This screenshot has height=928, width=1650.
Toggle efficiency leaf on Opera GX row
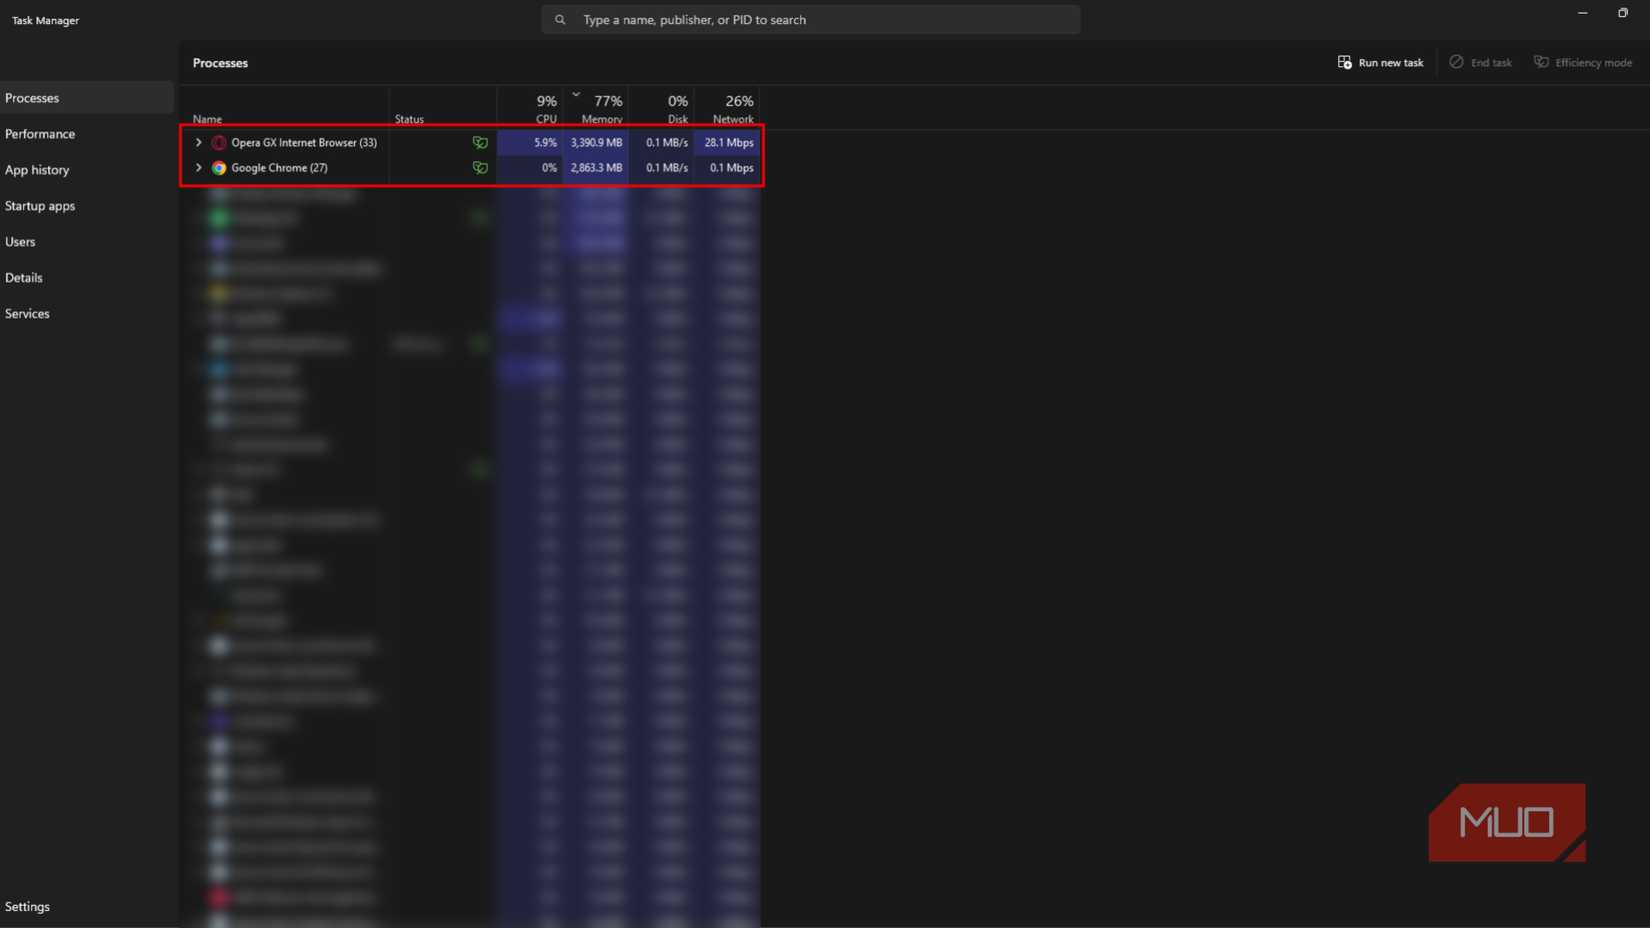point(480,142)
